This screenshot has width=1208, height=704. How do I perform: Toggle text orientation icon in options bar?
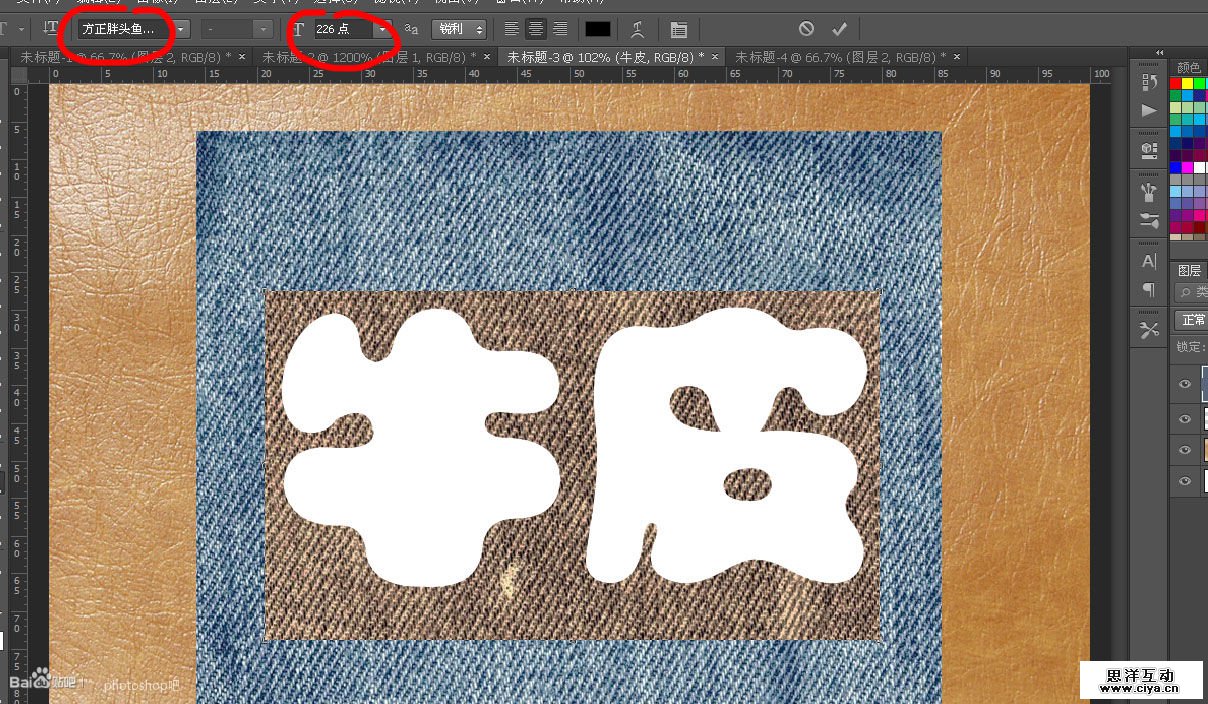[51, 29]
